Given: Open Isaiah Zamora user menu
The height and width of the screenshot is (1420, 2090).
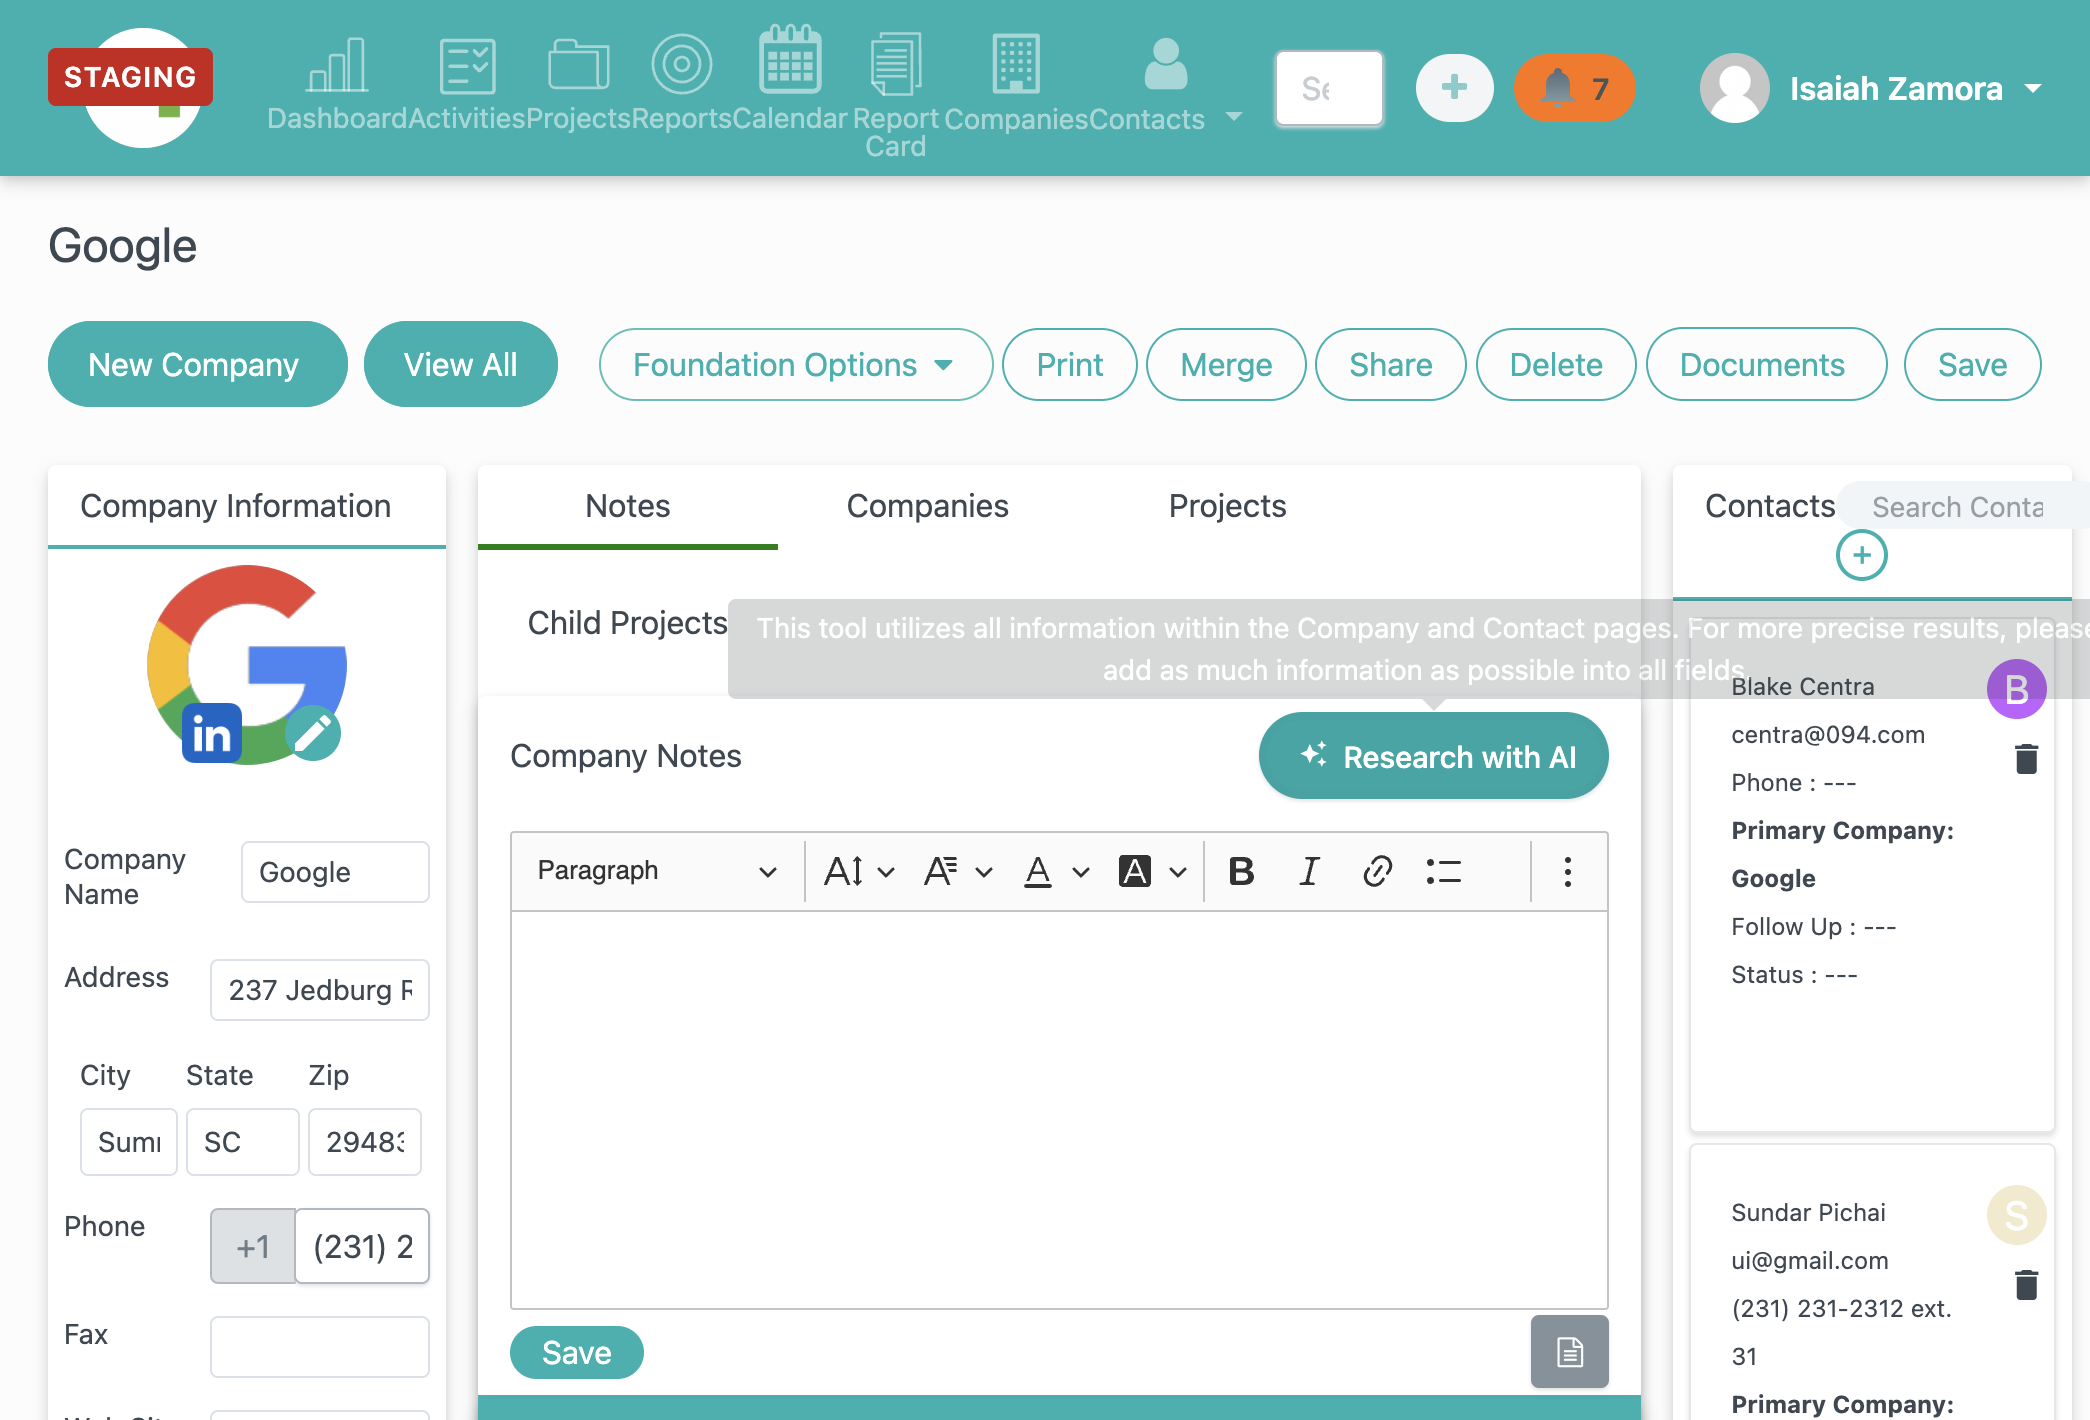Looking at the screenshot, I should (x=1870, y=88).
